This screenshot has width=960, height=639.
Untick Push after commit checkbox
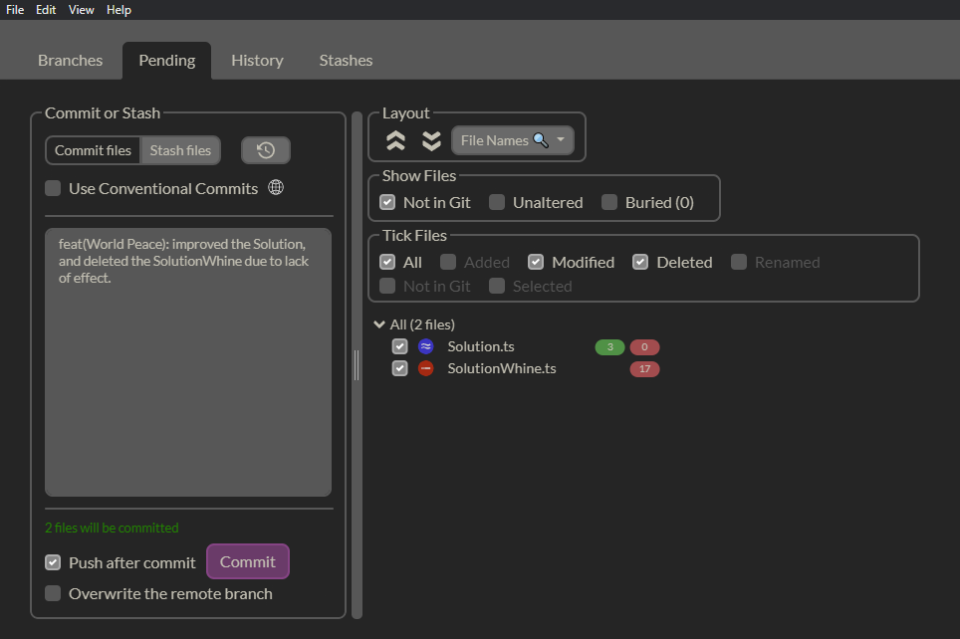pyautogui.click(x=53, y=562)
